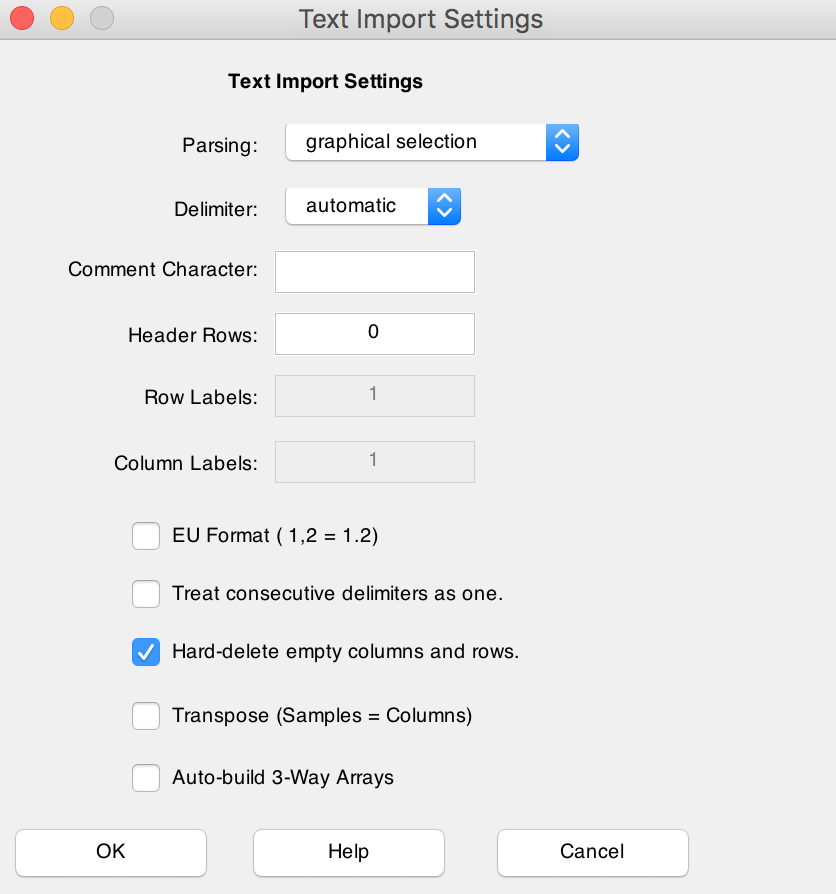Open the Help button for import settings
Image resolution: width=836 pixels, height=894 pixels.
(348, 852)
